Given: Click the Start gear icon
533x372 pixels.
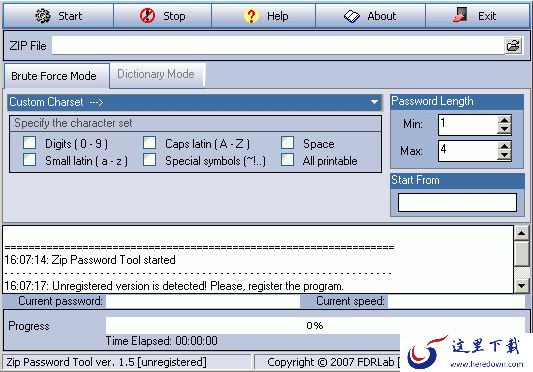Looking at the screenshot, I should coord(43,16).
